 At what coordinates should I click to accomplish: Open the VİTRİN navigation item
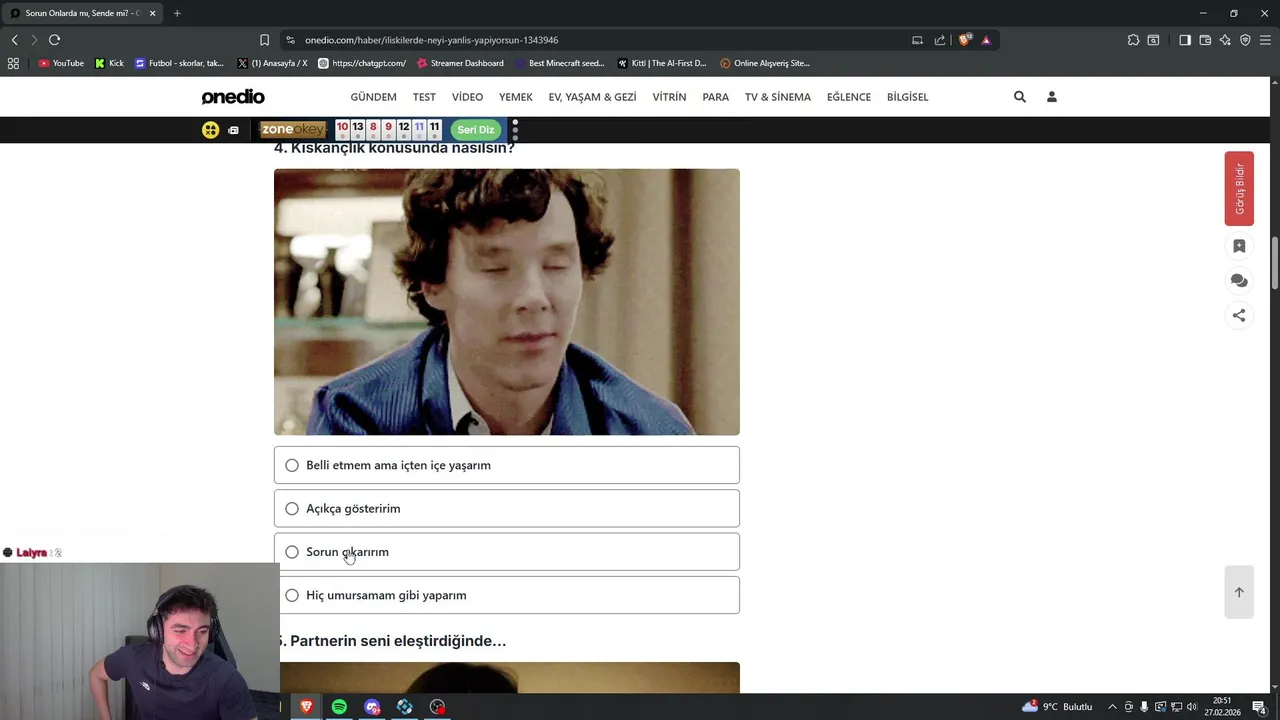click(669, 97)
